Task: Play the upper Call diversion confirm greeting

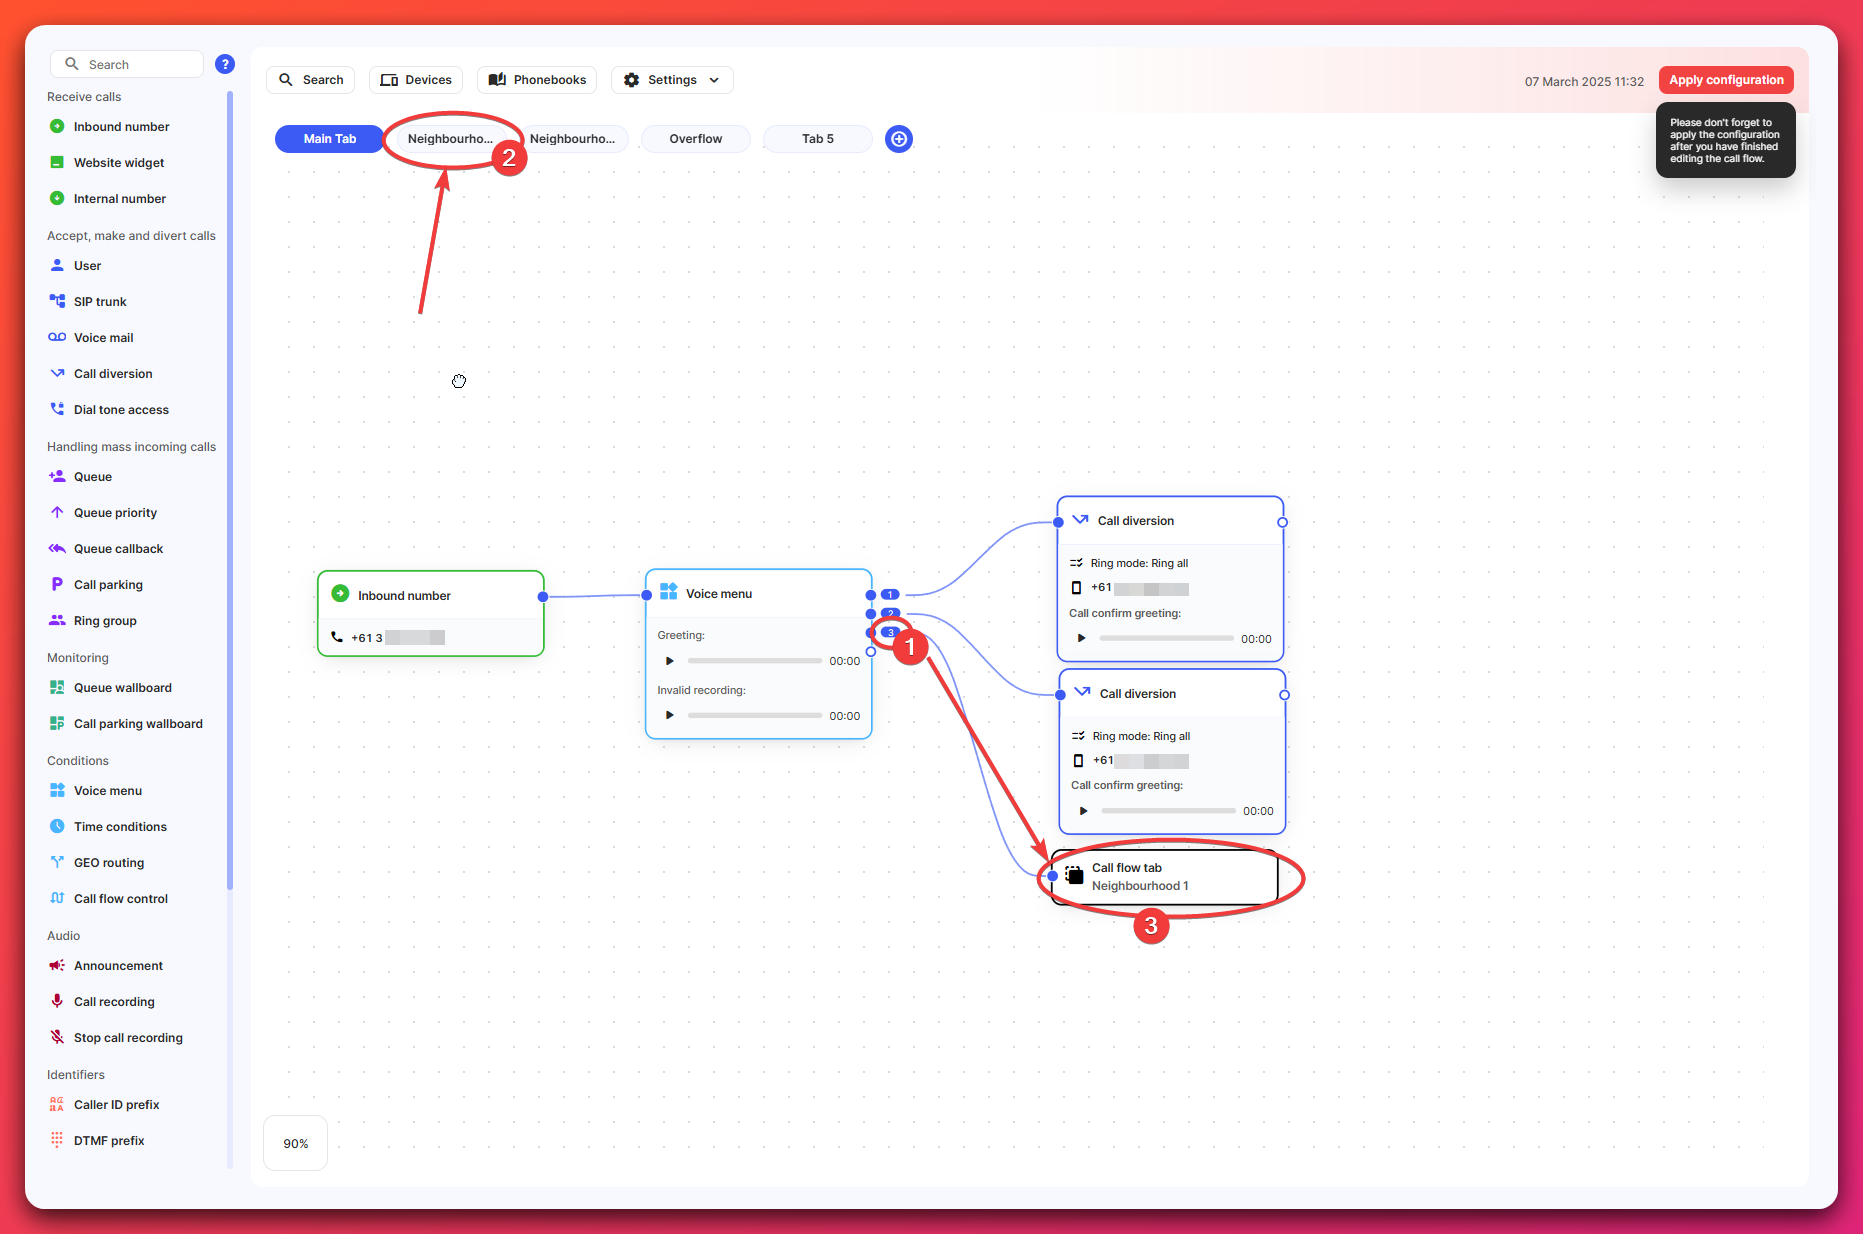Action: 1082,638
